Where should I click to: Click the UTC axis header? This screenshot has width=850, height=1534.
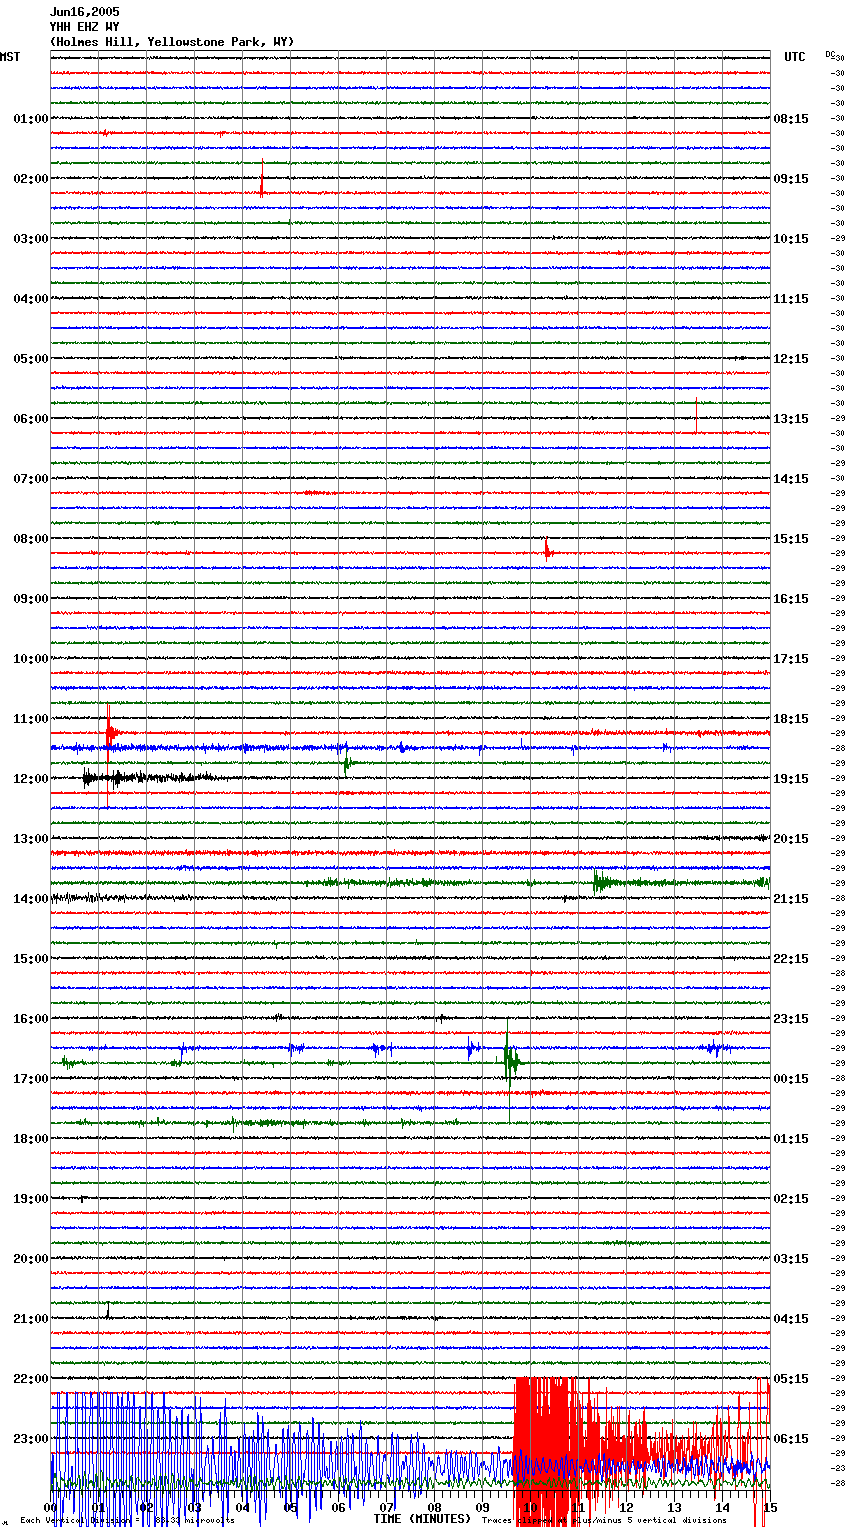pyautogui.click(x=795, y=57)
